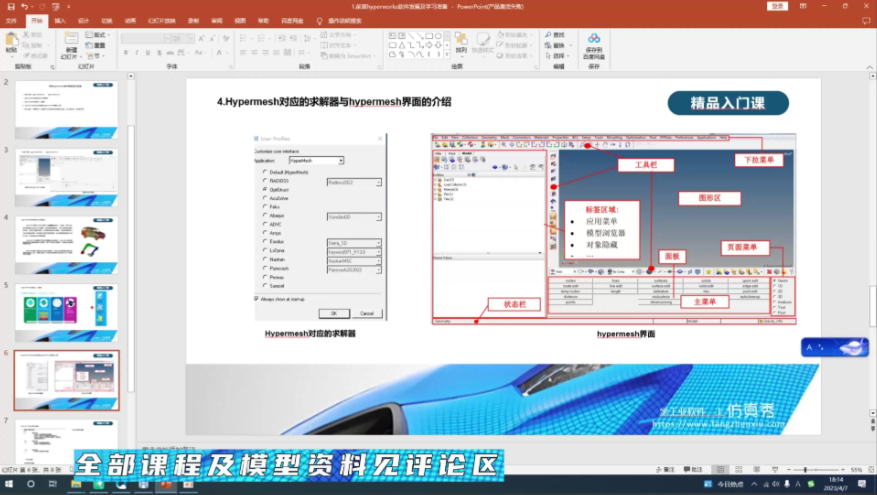The width and height of the screenshot is (877, 495).
Task: Toggle the 备注 notes pane in status bar
Action: (665, 470)
